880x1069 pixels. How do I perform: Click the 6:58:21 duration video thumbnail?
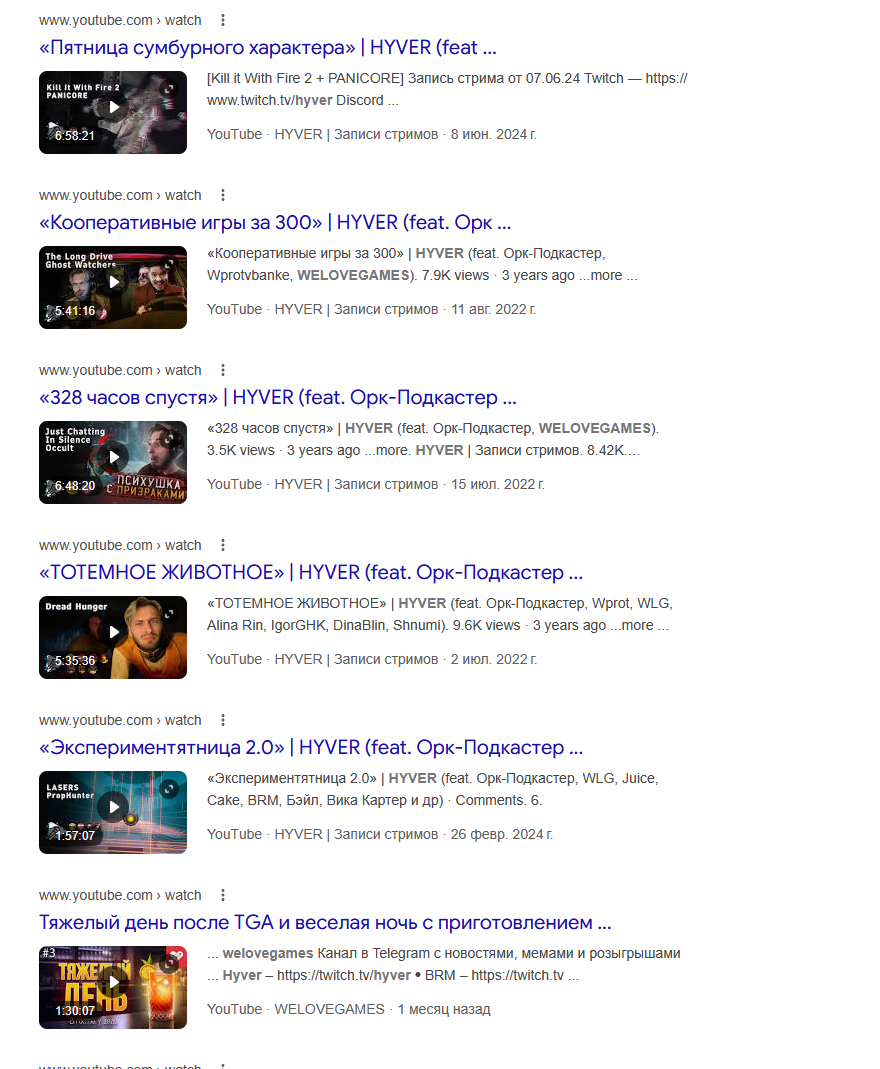(112, 112)
